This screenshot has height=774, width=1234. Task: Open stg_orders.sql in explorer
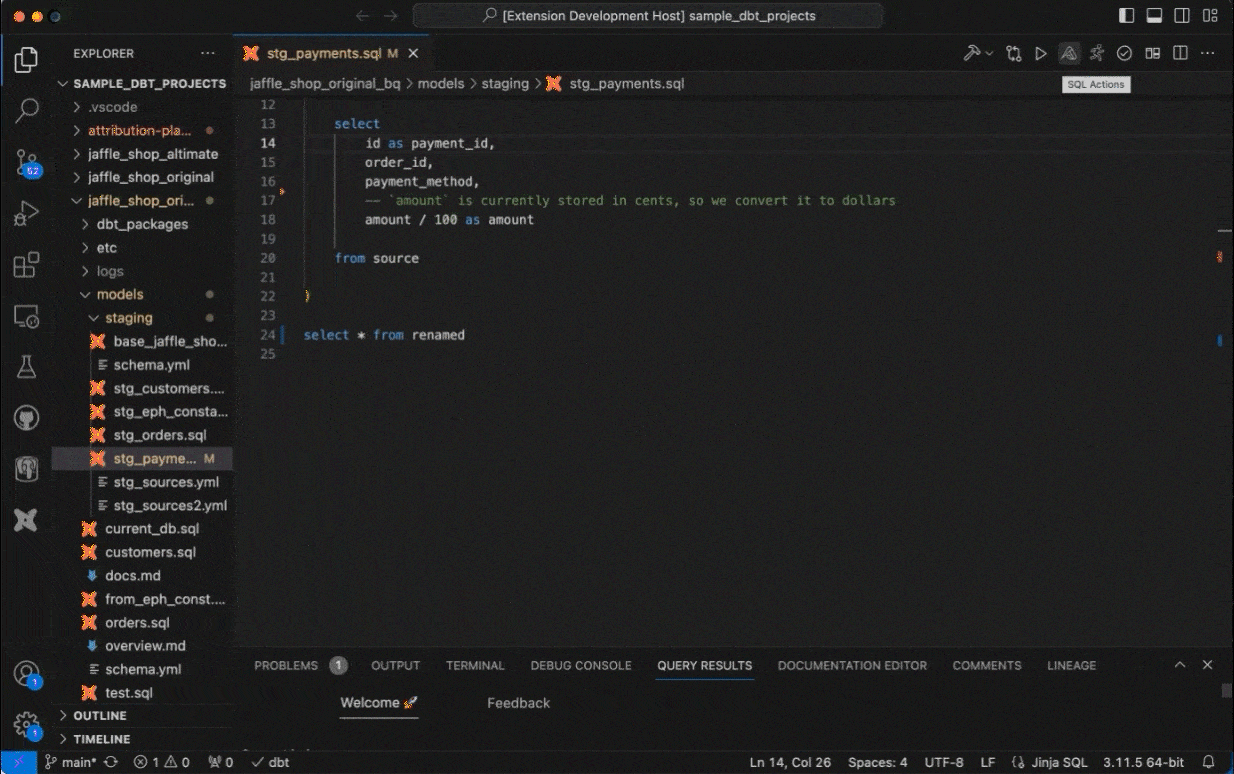tap(142, 435)
